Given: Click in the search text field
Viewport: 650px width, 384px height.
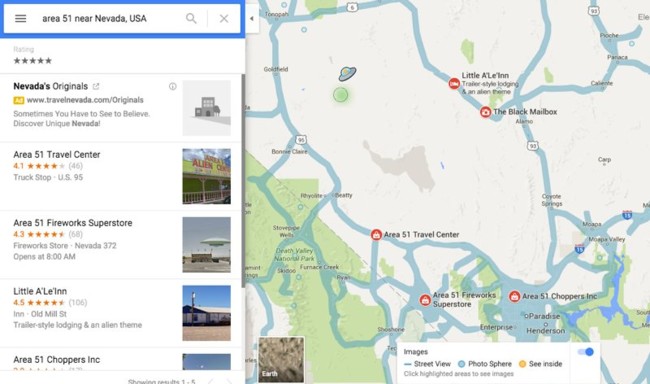Looking at the screenshot, I should point(110,18).
